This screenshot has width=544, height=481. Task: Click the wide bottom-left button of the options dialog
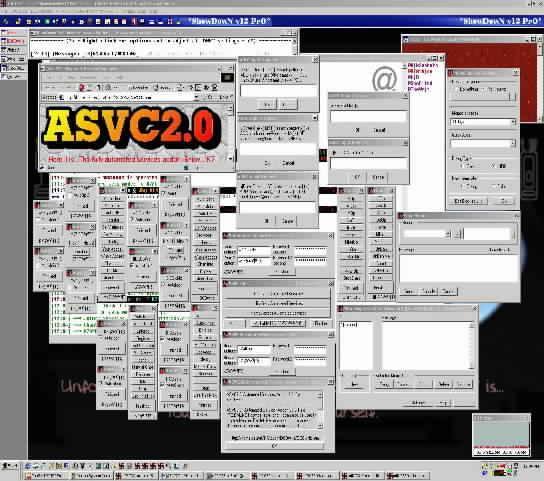468,201
